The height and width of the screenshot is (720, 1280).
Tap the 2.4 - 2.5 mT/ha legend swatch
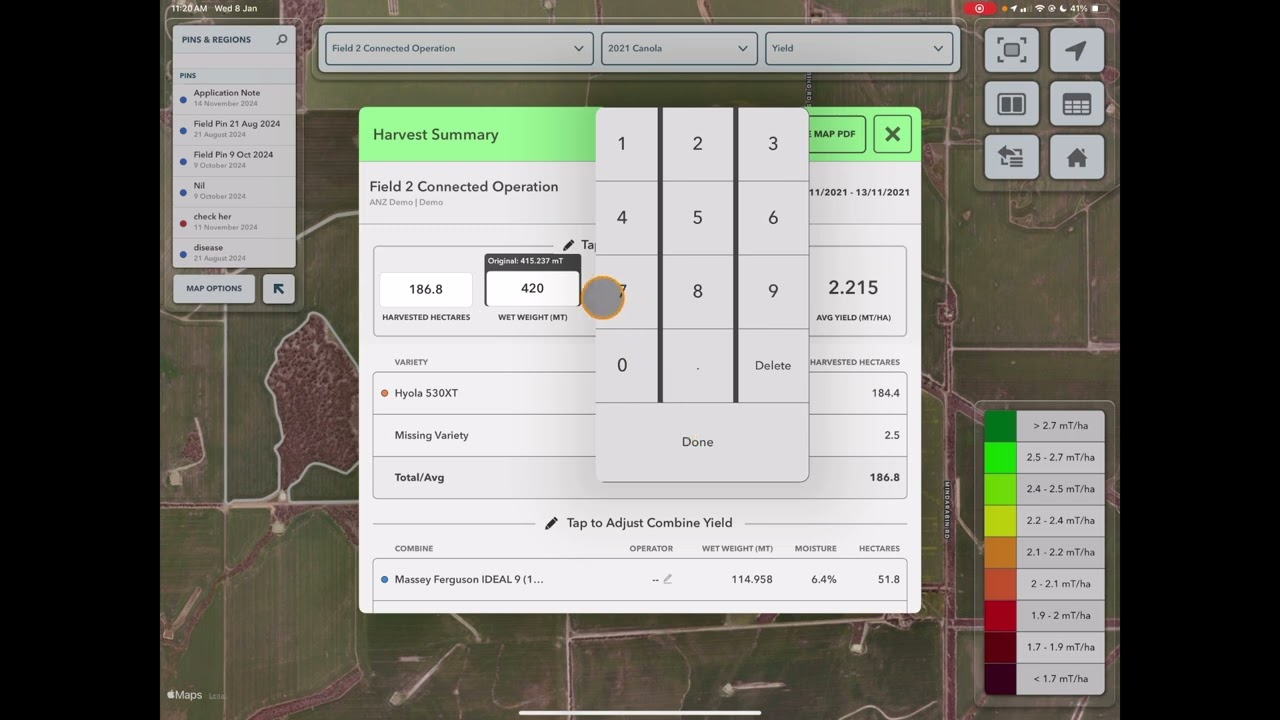click(1000, 489)
